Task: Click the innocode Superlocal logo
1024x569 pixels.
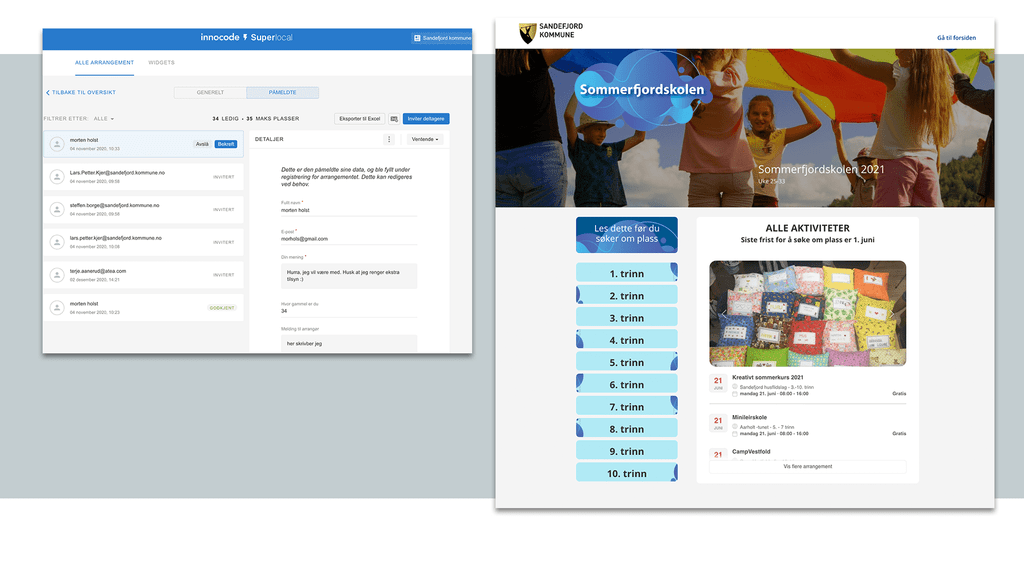Action: coord(246,37)
